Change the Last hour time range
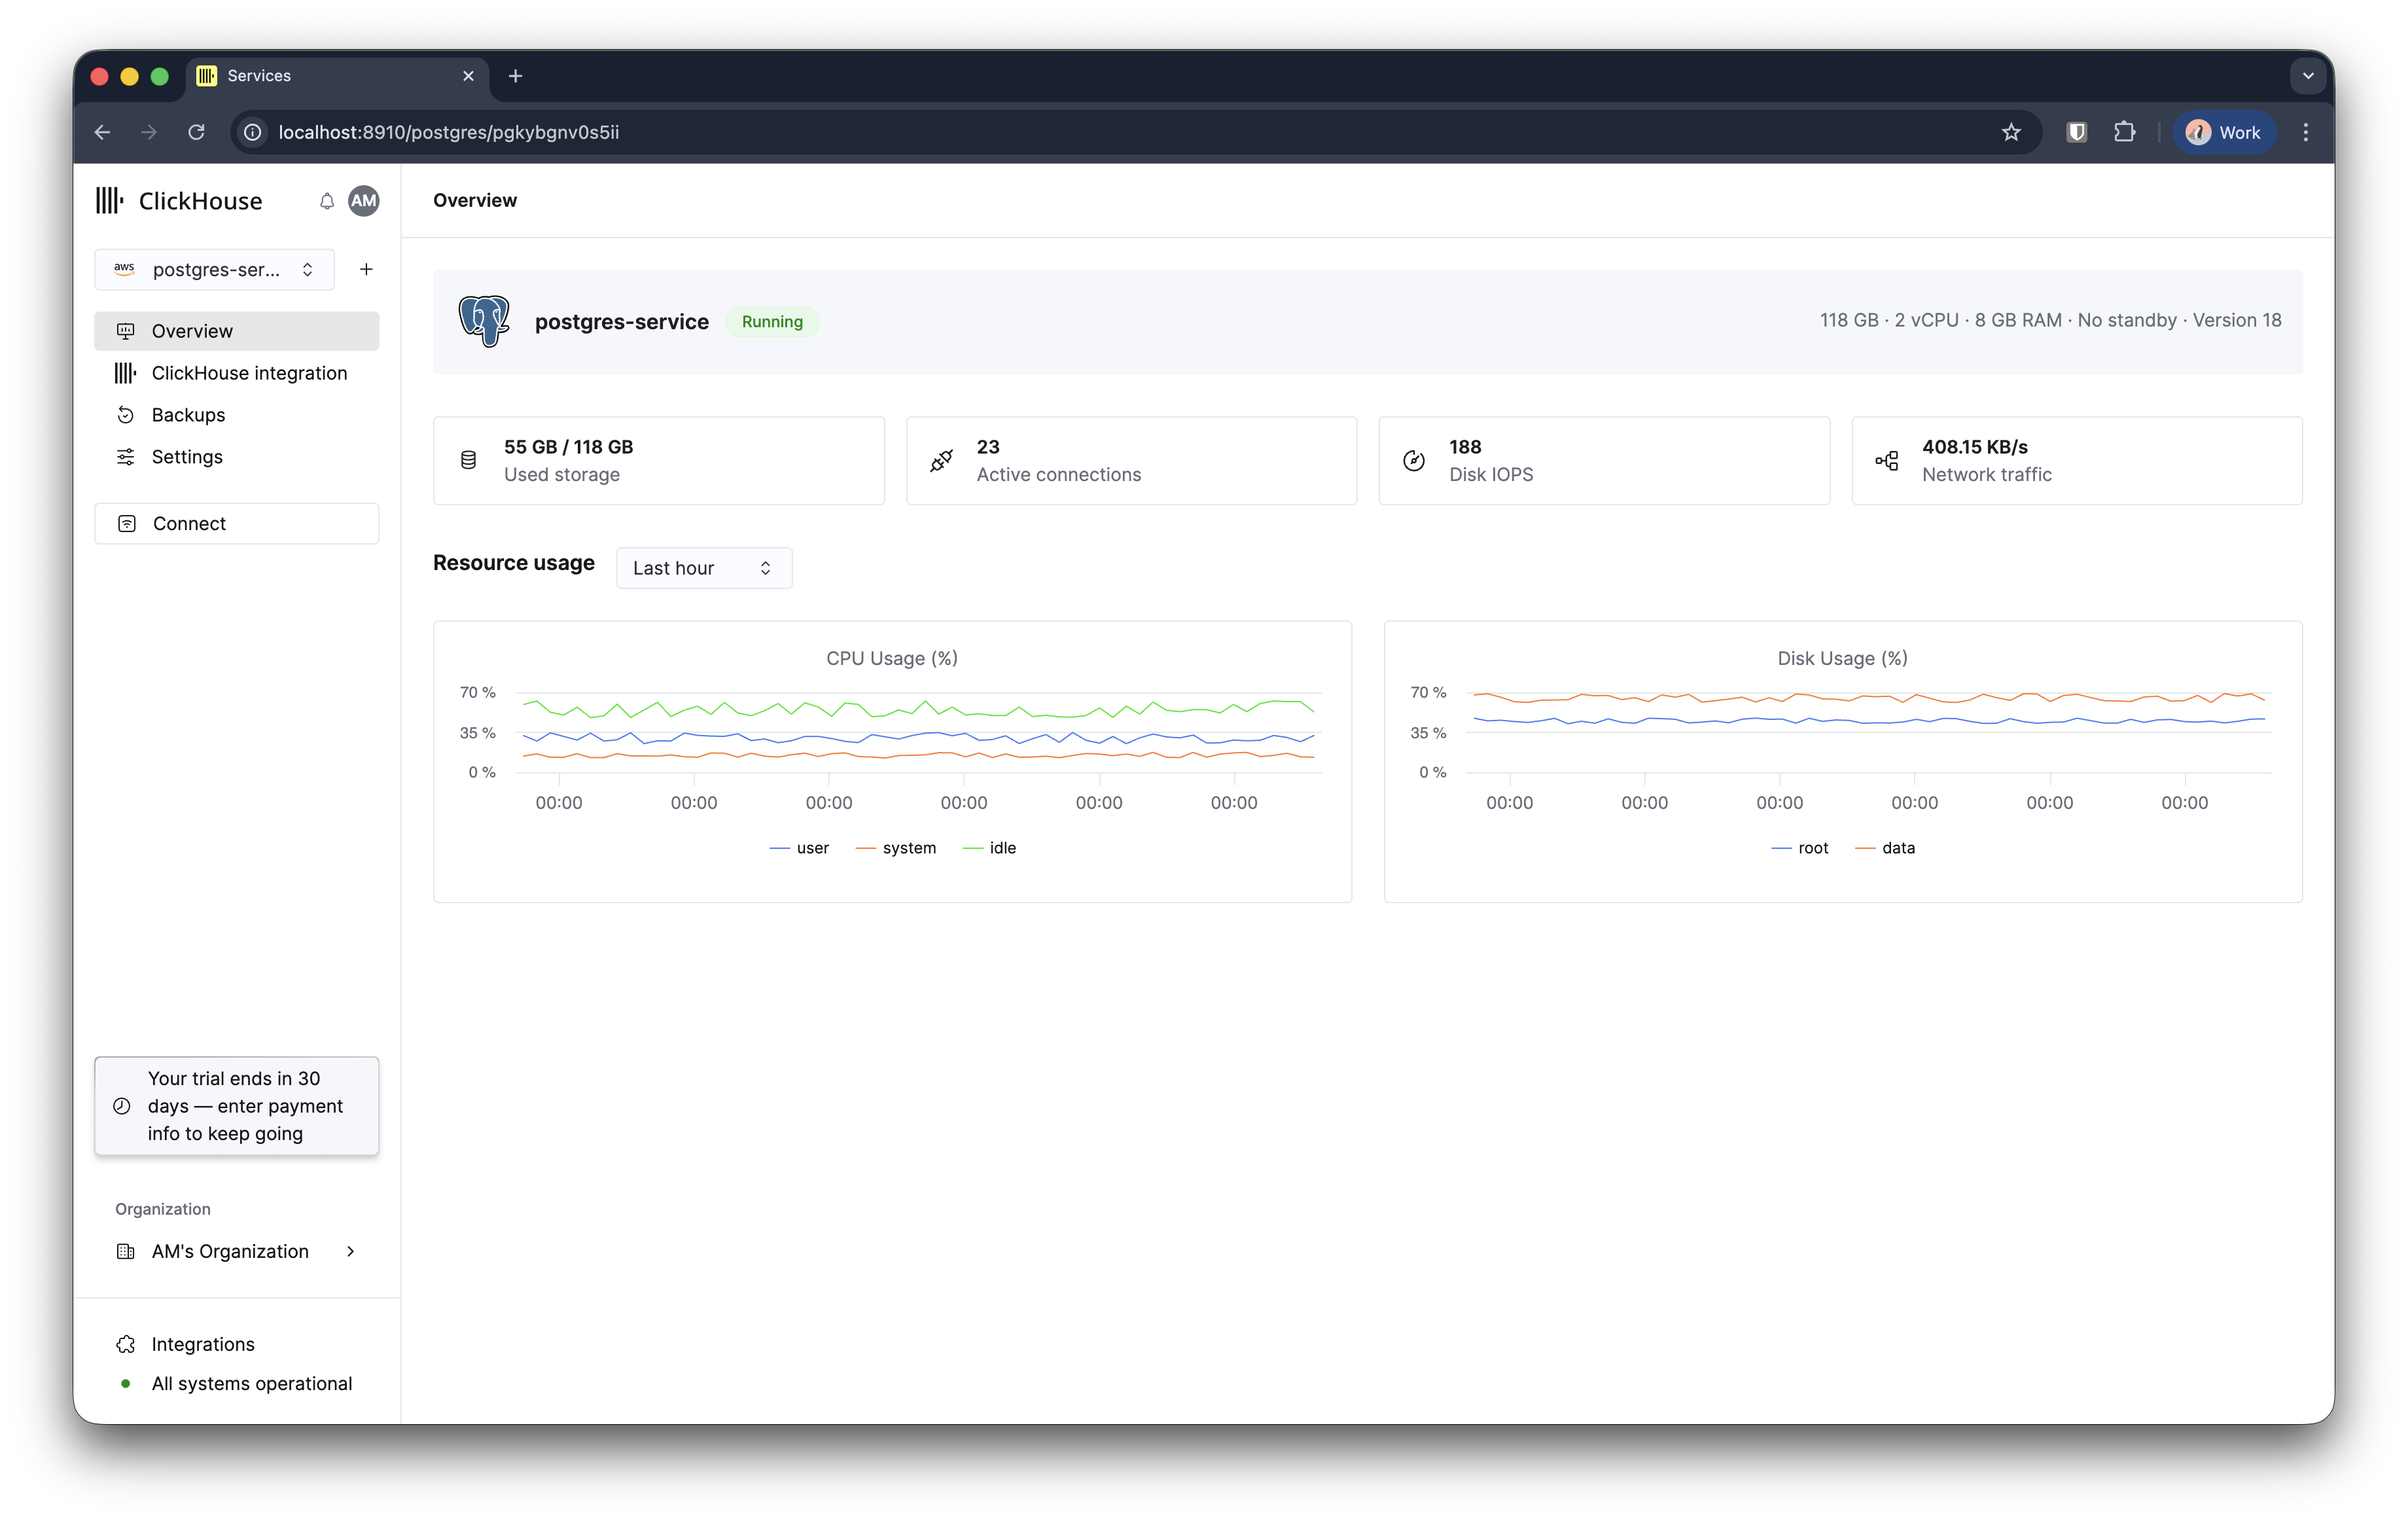Screen dimensions: 2408x1521 (703, 567)
